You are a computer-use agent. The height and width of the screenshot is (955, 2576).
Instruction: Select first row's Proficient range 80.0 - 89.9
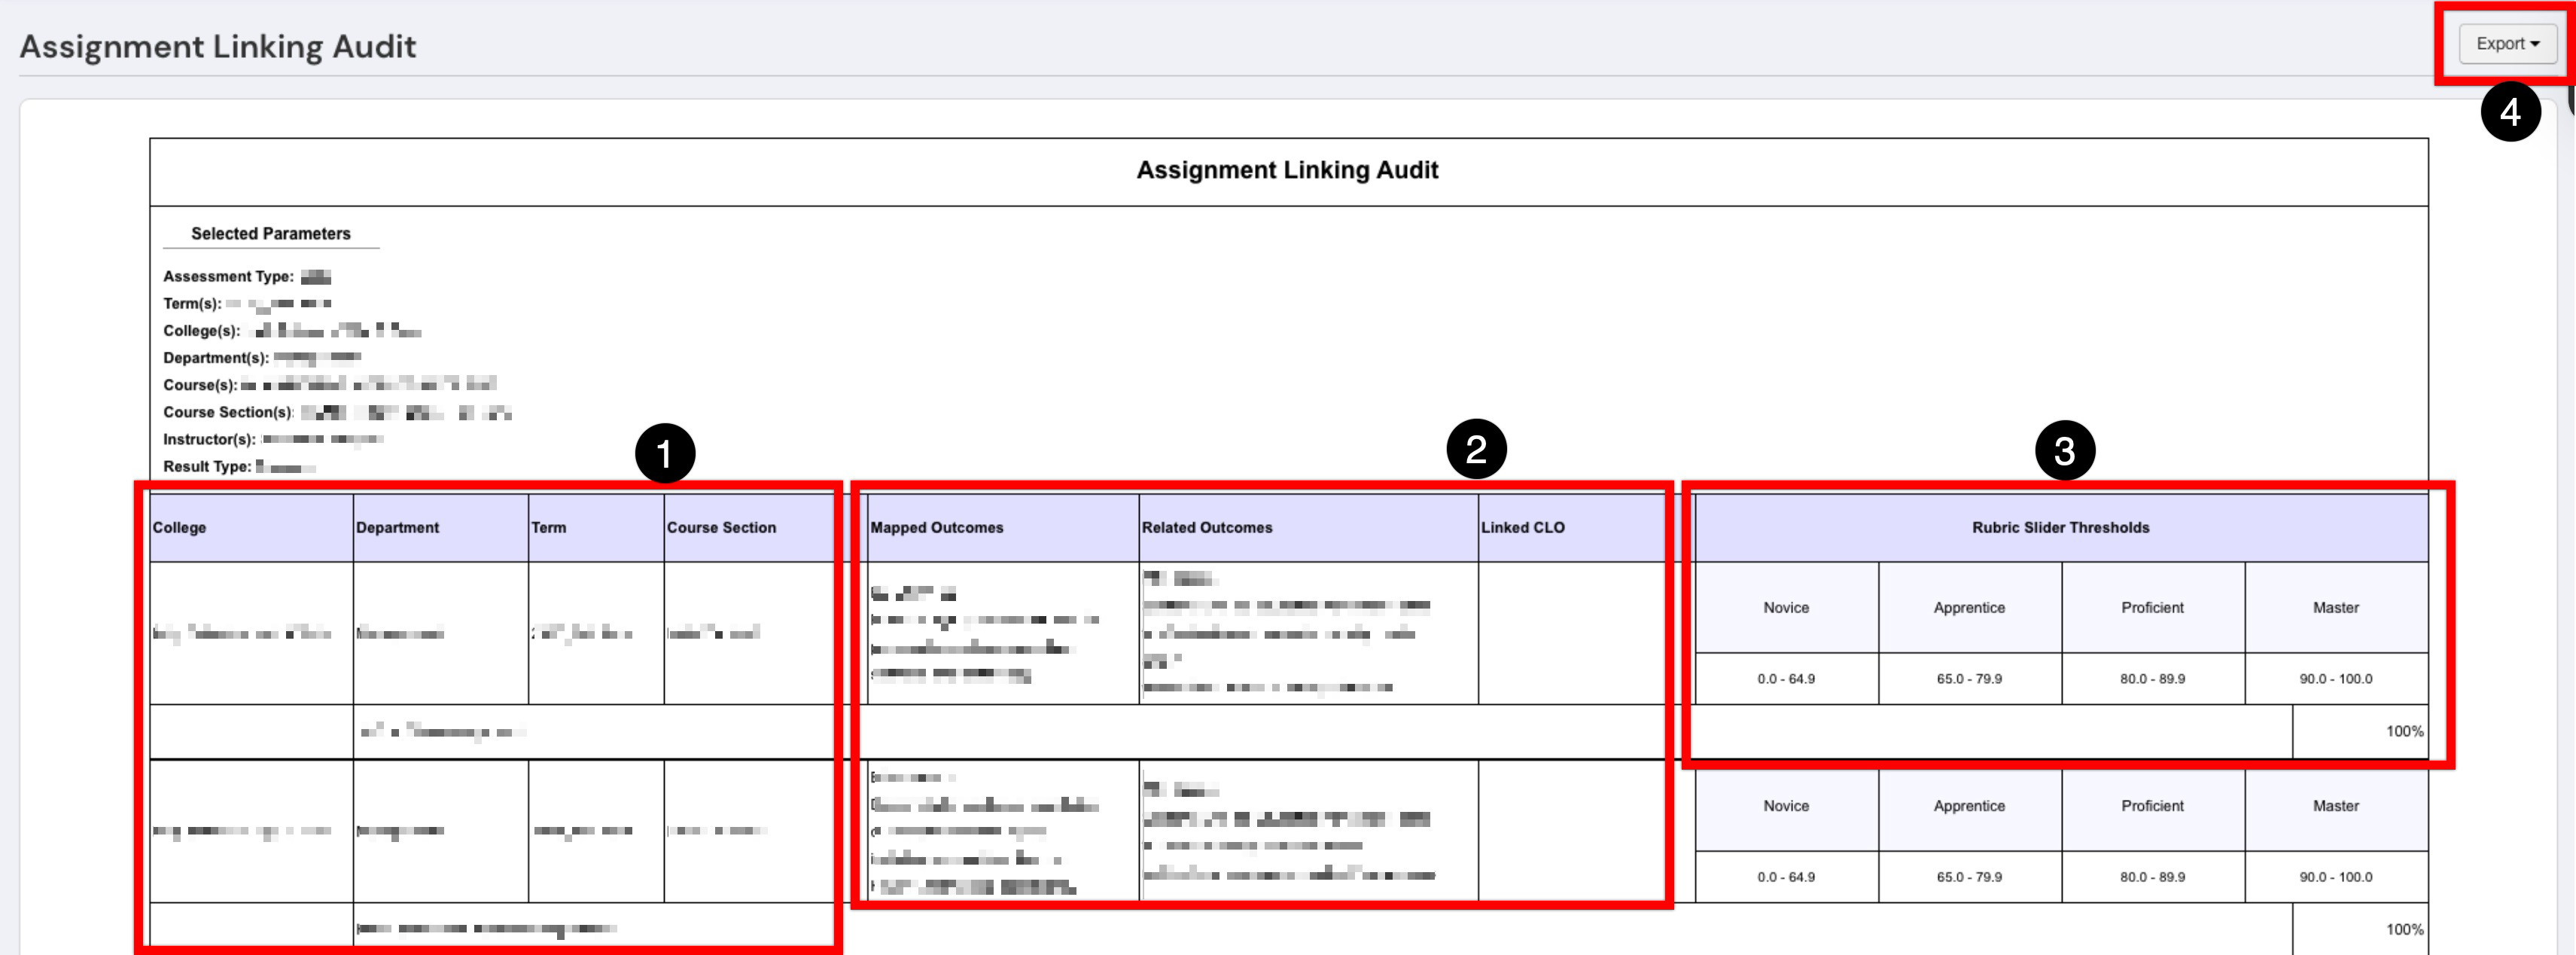pyautogui.click(x=2152, y=678)
